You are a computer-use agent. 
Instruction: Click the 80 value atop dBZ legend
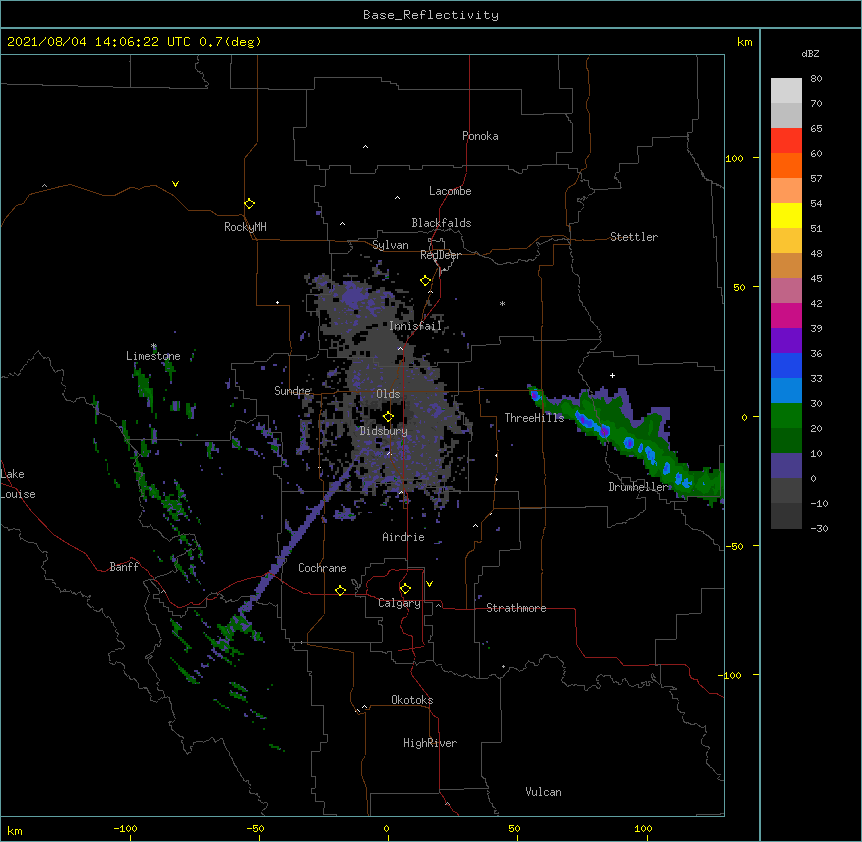pyautogui.click(x=816, y=79)
